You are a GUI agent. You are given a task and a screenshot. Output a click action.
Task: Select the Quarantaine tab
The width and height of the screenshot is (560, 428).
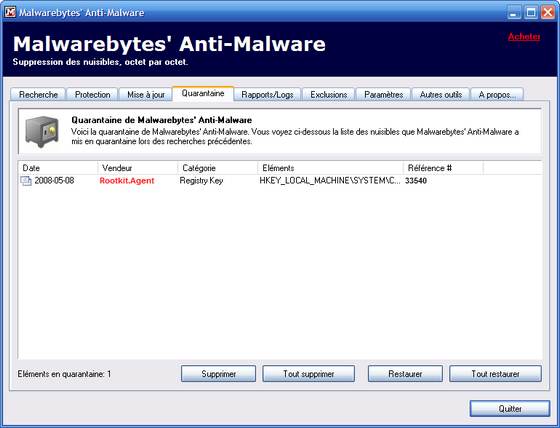(x=203, y=94)
